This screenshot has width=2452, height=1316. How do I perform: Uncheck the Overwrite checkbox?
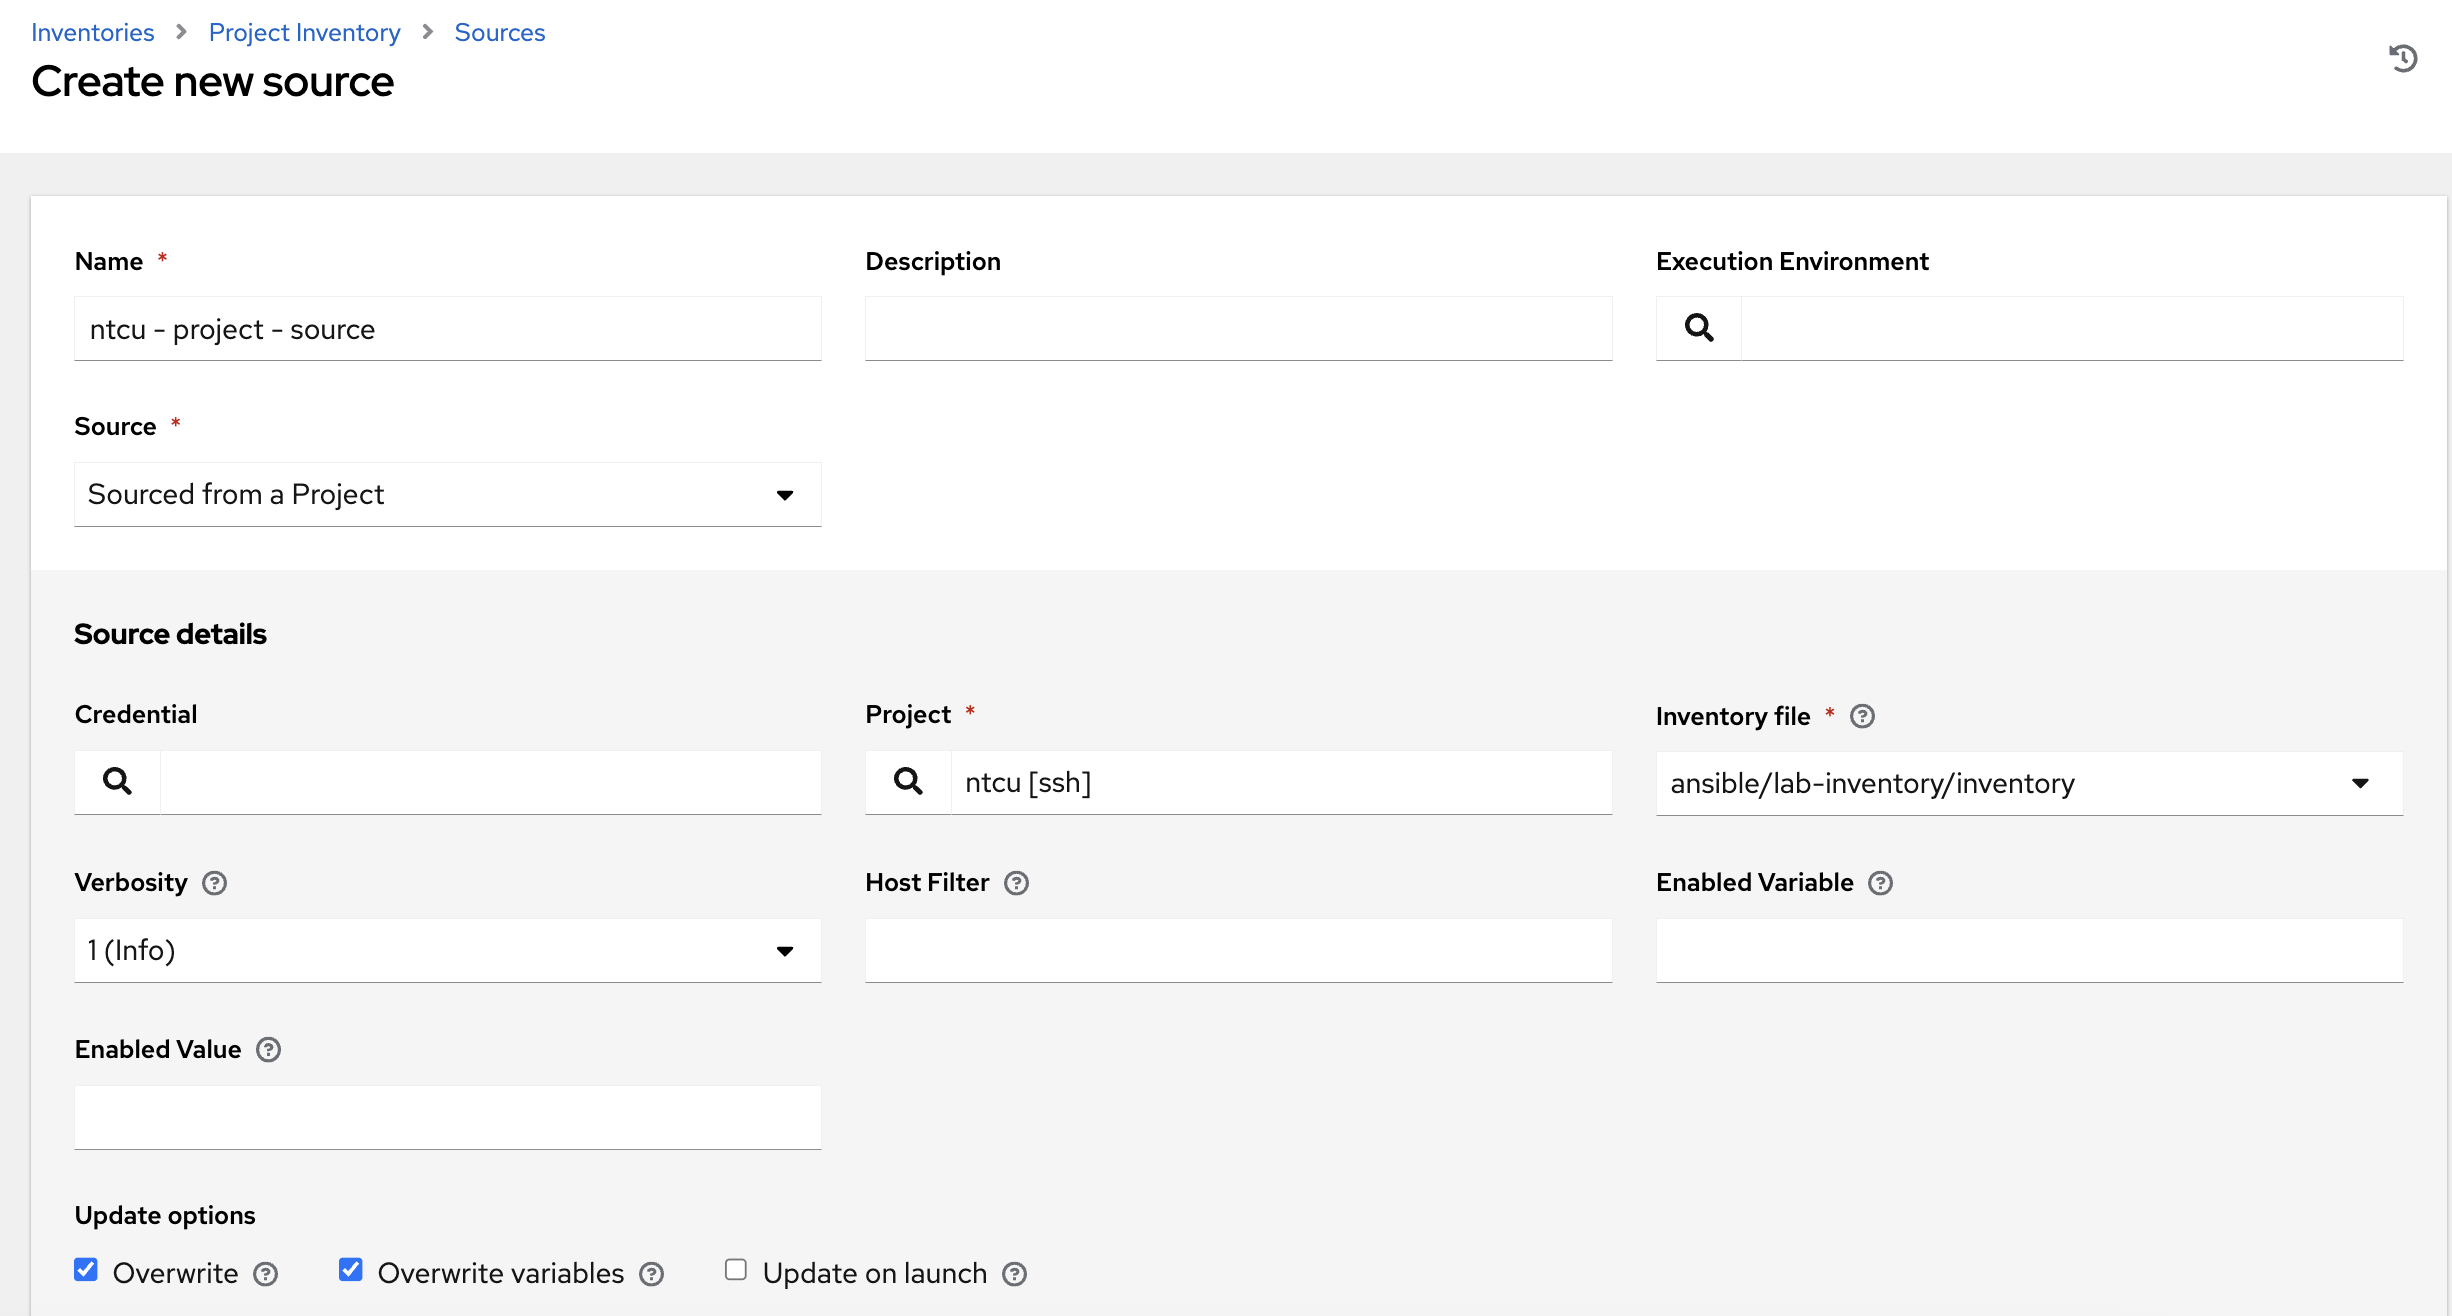86,1270
